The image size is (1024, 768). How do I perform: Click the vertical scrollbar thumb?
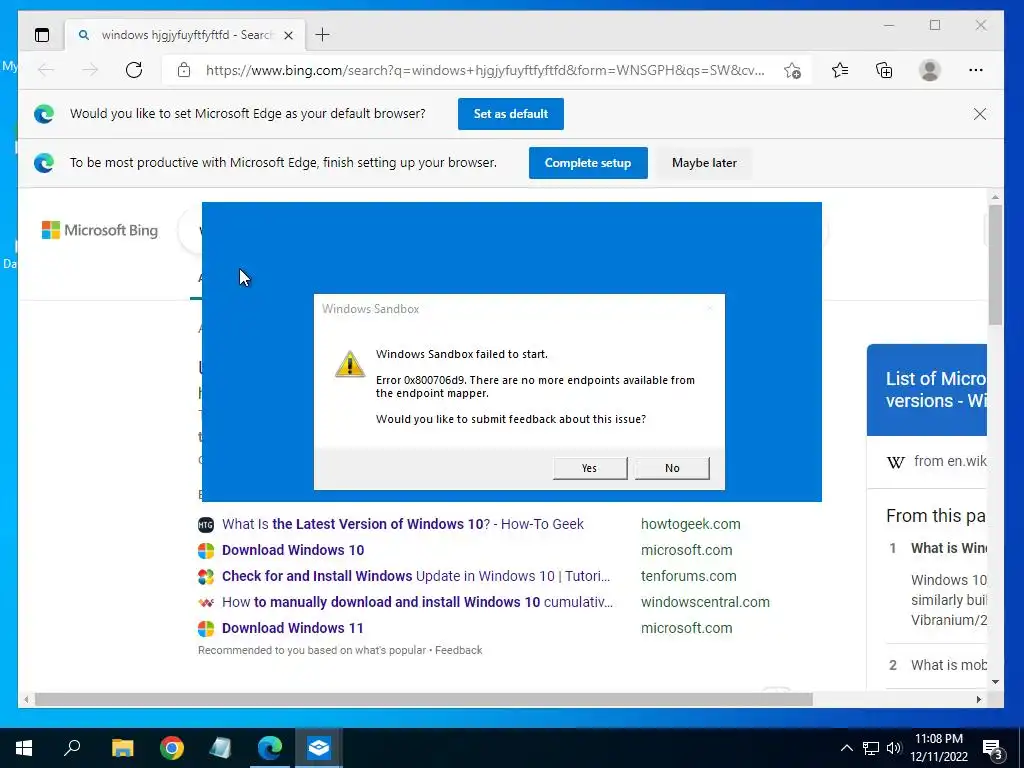click(x=995, y=264)
